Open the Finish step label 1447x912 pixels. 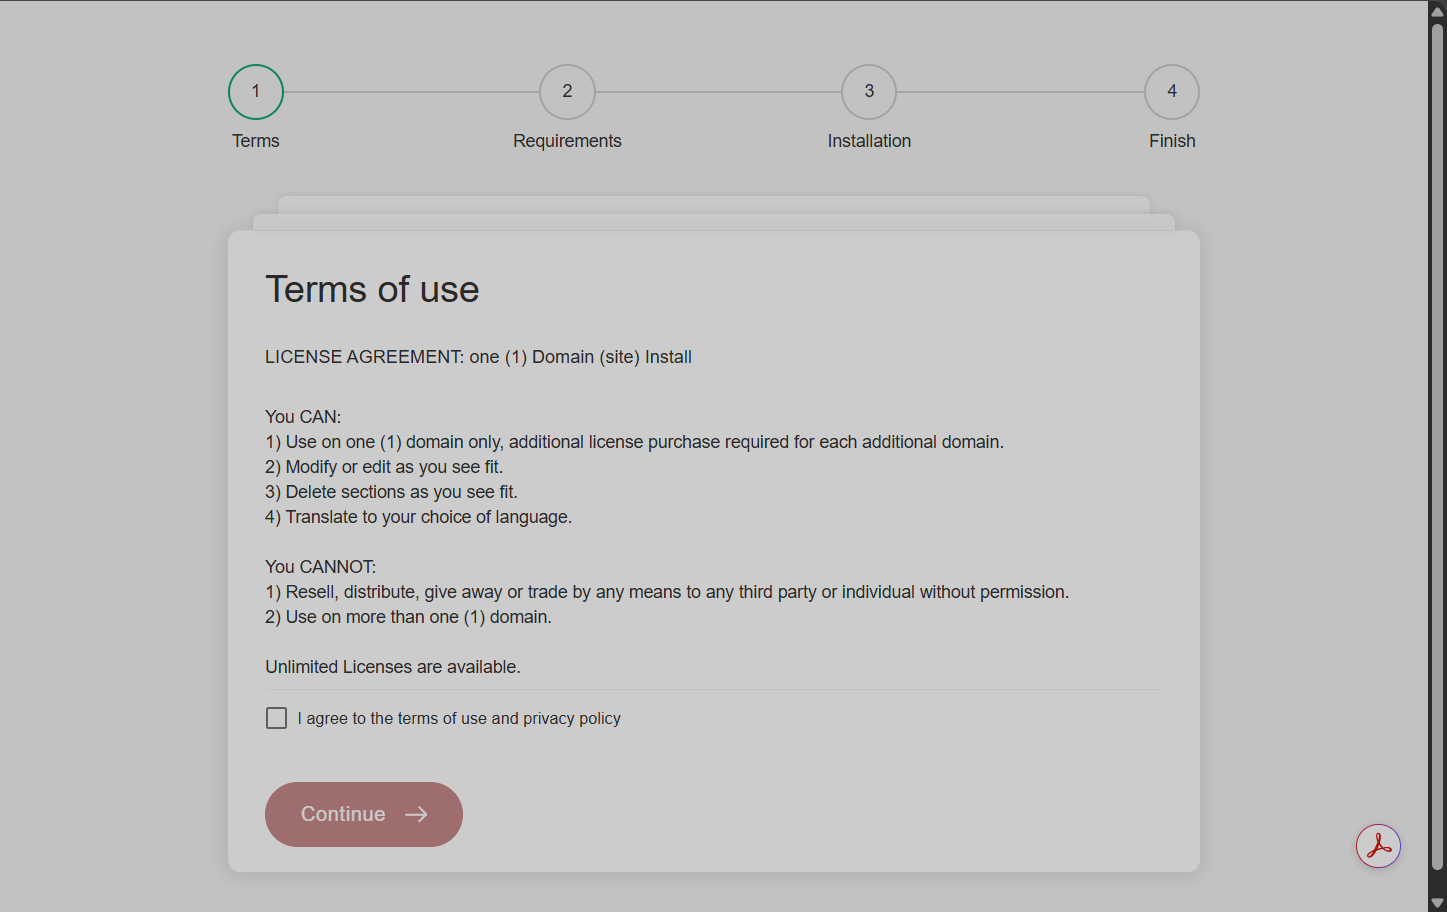(1172, 141)
